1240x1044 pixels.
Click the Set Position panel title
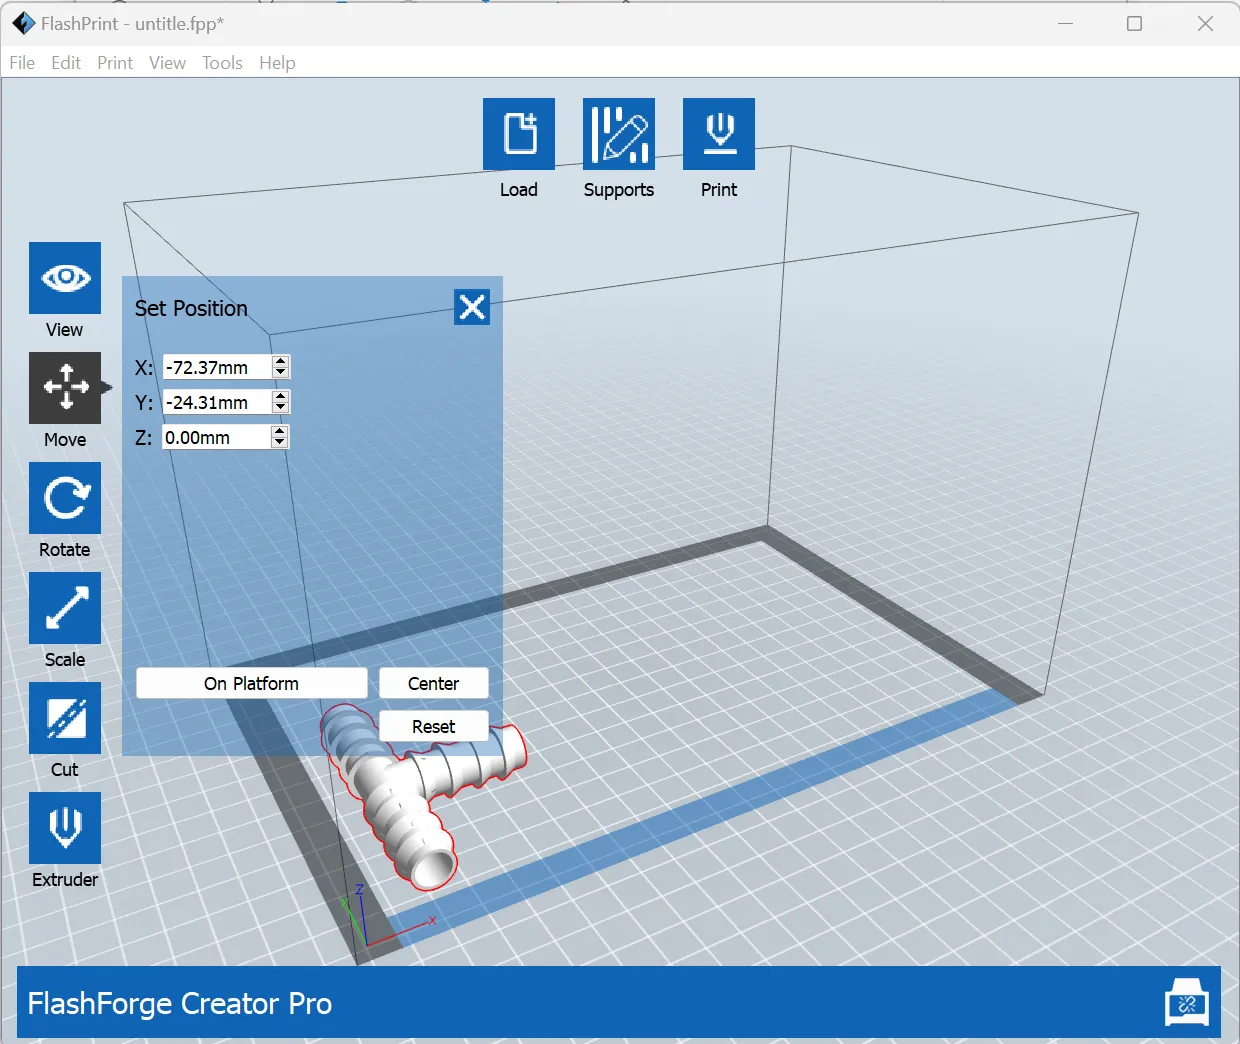coord(191,308)
